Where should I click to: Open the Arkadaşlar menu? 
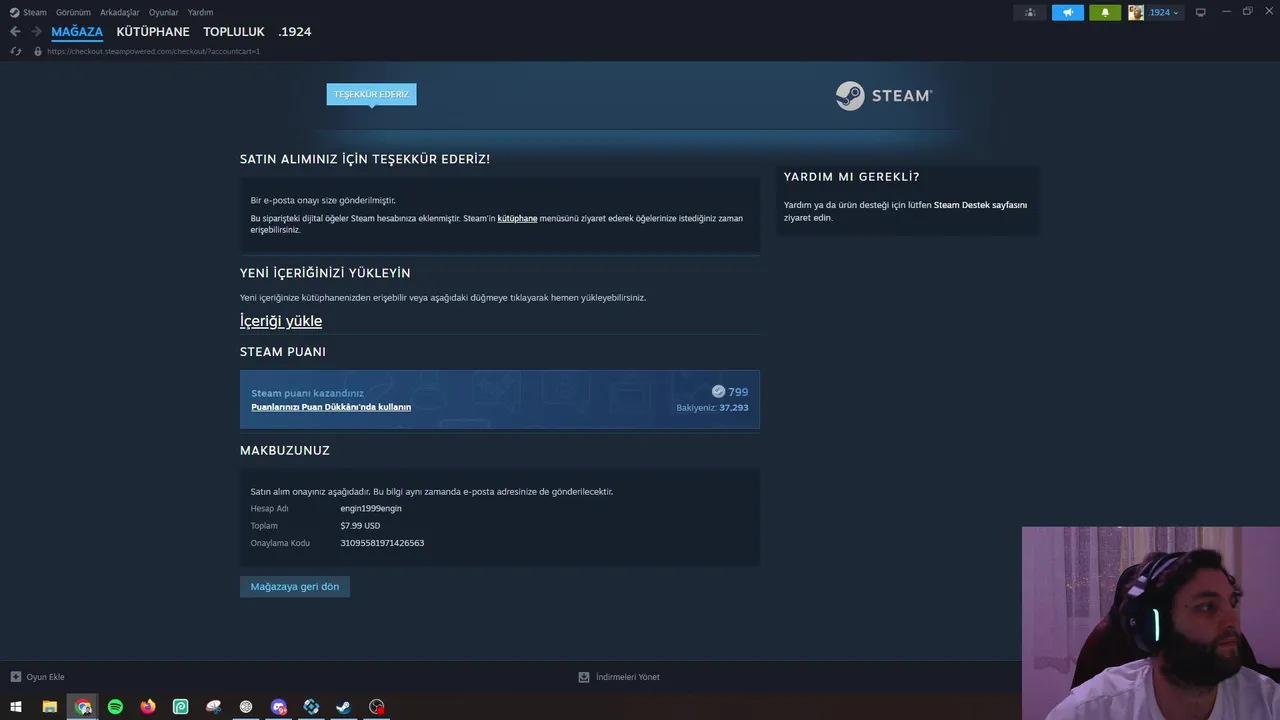pos(120,12)
